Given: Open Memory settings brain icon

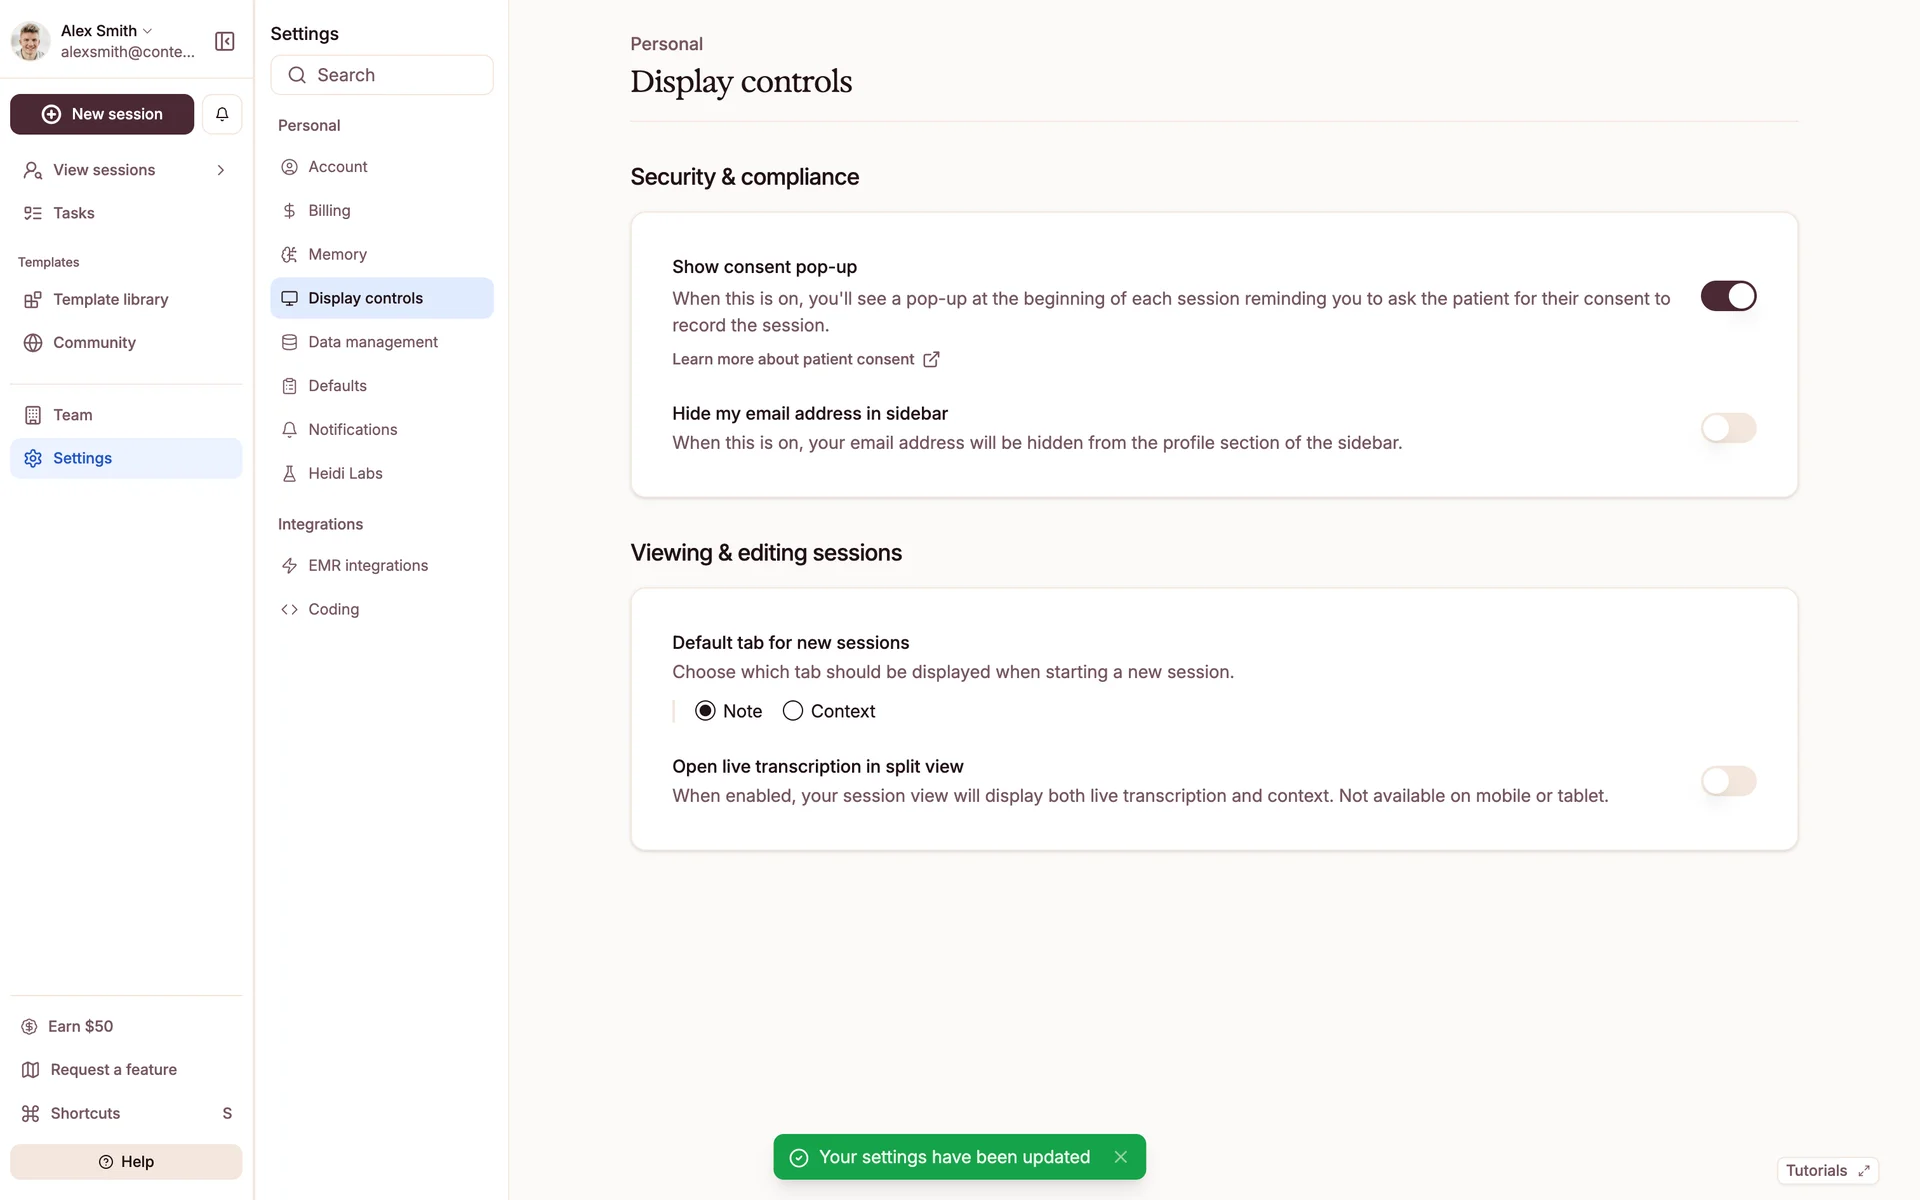Looking at the screenshot, I should coord(289,255).
